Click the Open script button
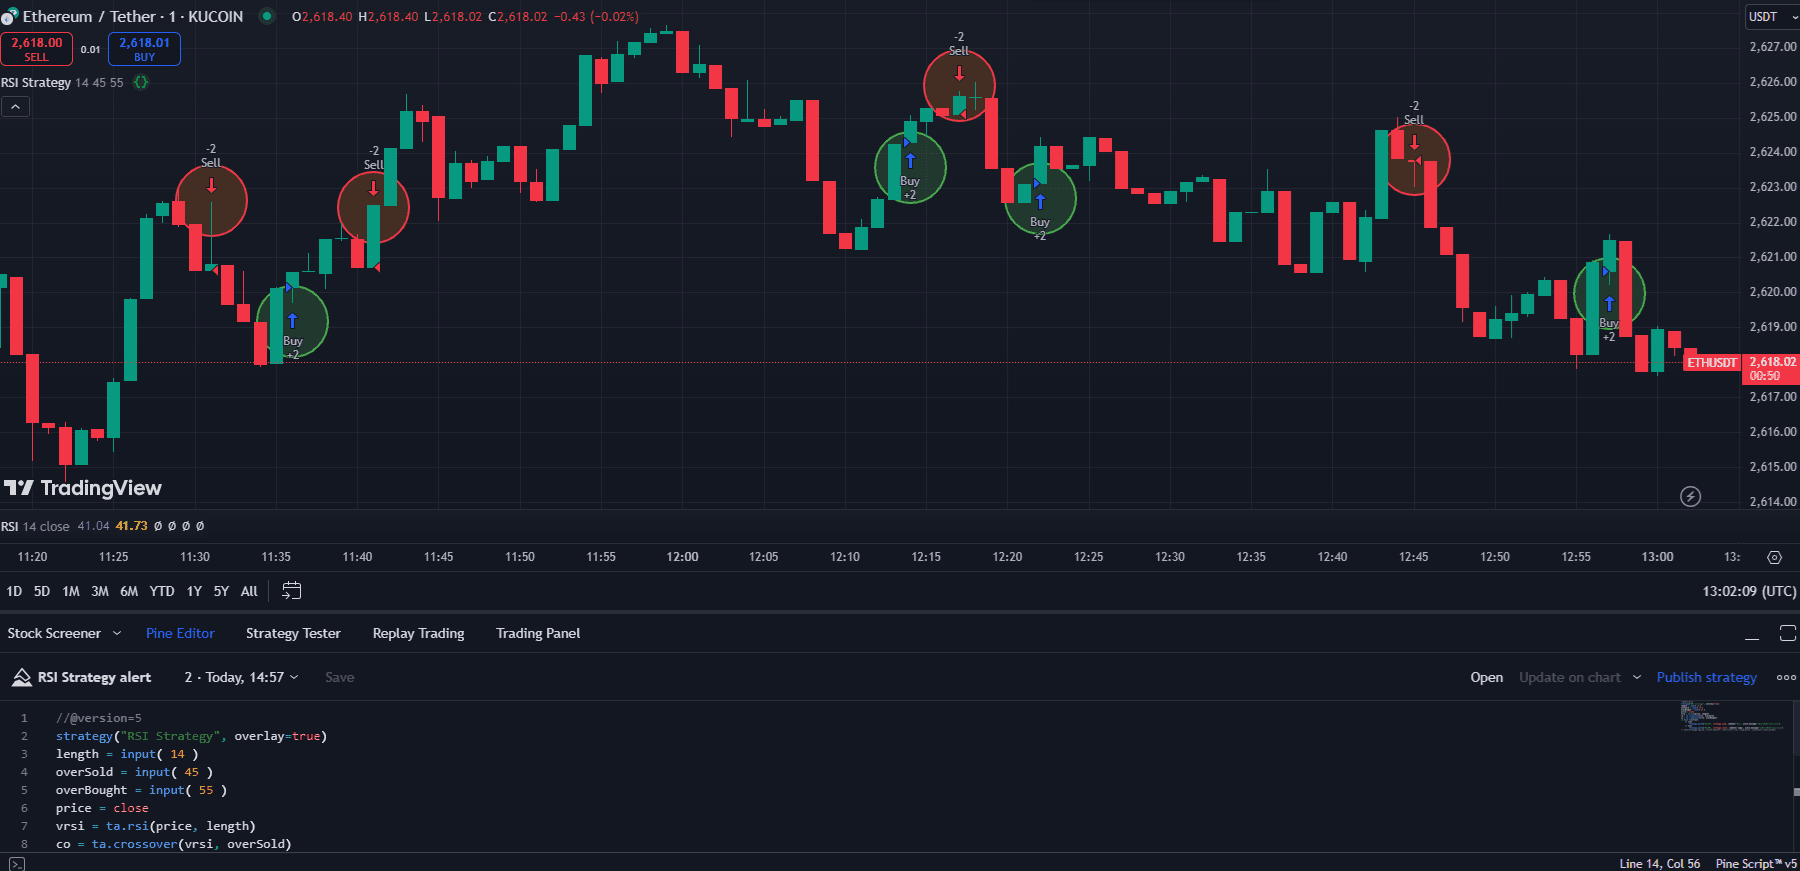 pyautogui.click(x=1486, y=677)
